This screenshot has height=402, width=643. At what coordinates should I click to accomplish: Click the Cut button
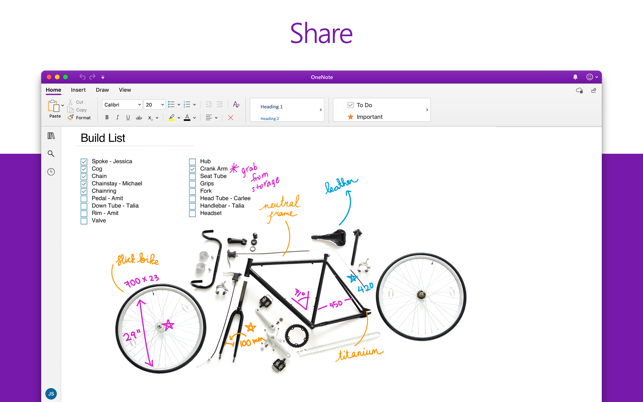coord(76,102)
